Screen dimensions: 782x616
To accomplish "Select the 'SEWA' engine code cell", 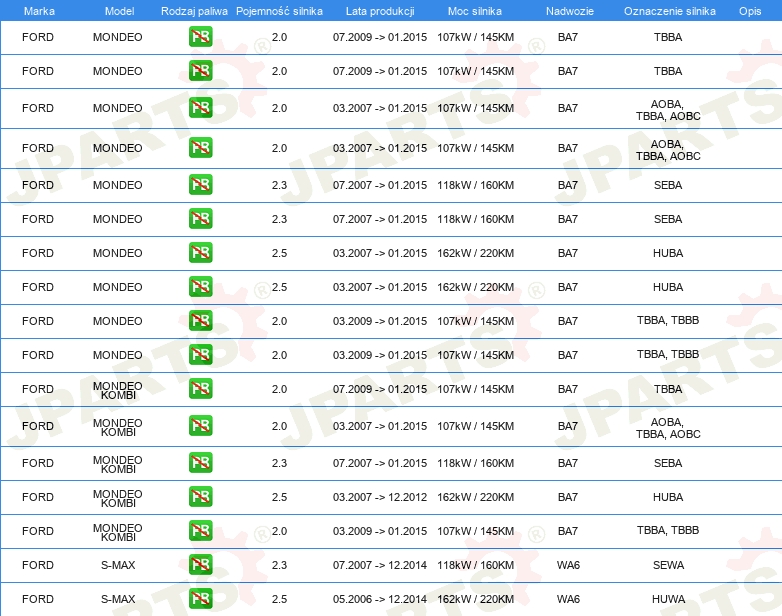I will (x=668, y=565).
